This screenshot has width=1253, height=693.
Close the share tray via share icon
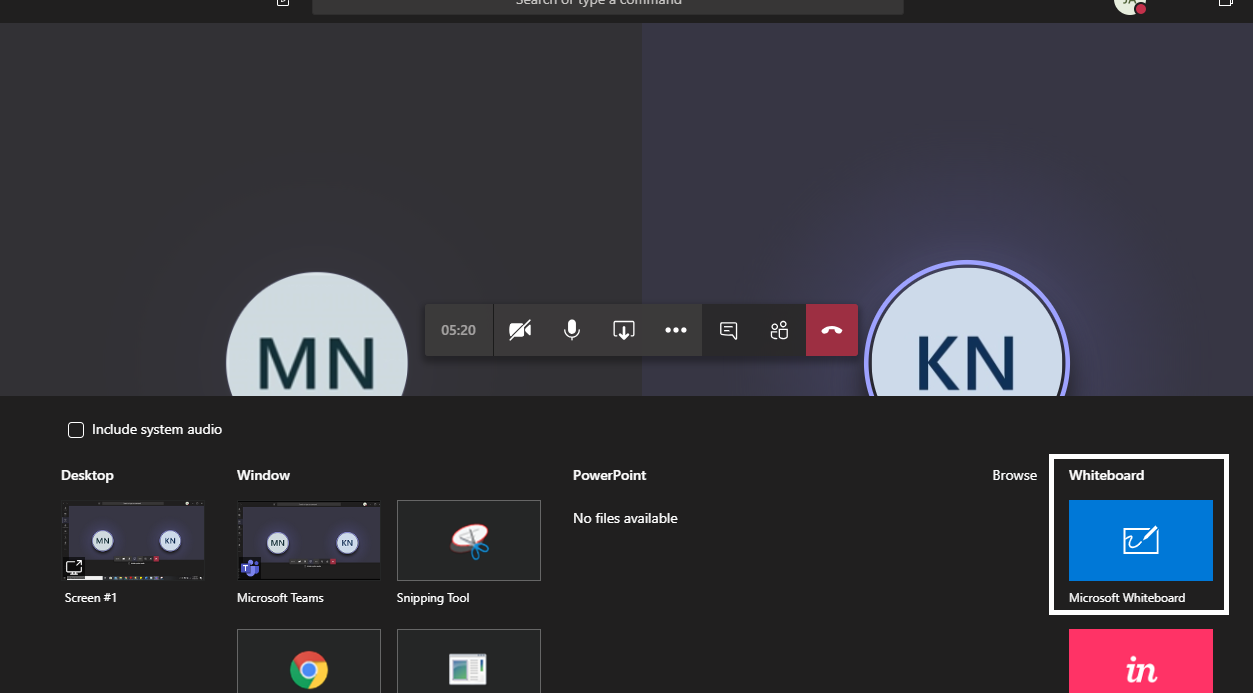coord(624,330)
